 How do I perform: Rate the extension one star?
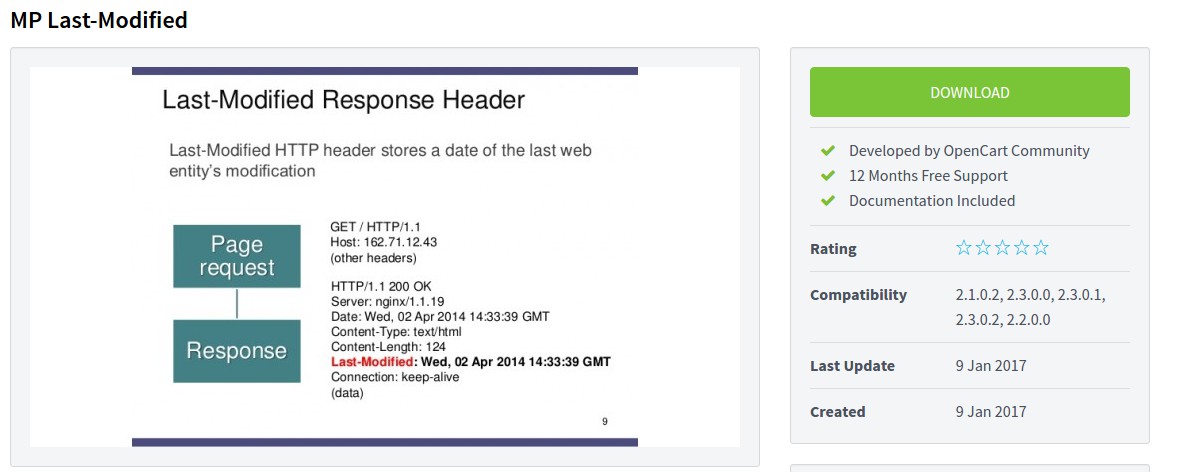click(964, 248)
